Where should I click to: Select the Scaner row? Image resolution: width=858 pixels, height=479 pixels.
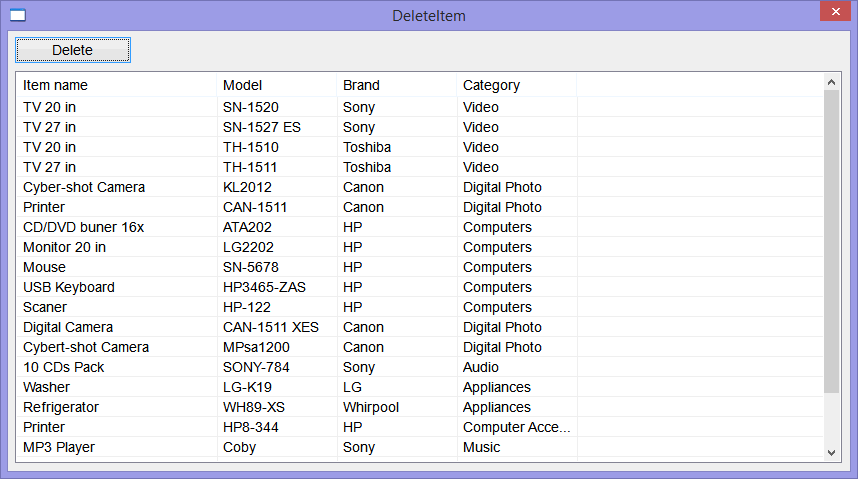pos(420,307)
